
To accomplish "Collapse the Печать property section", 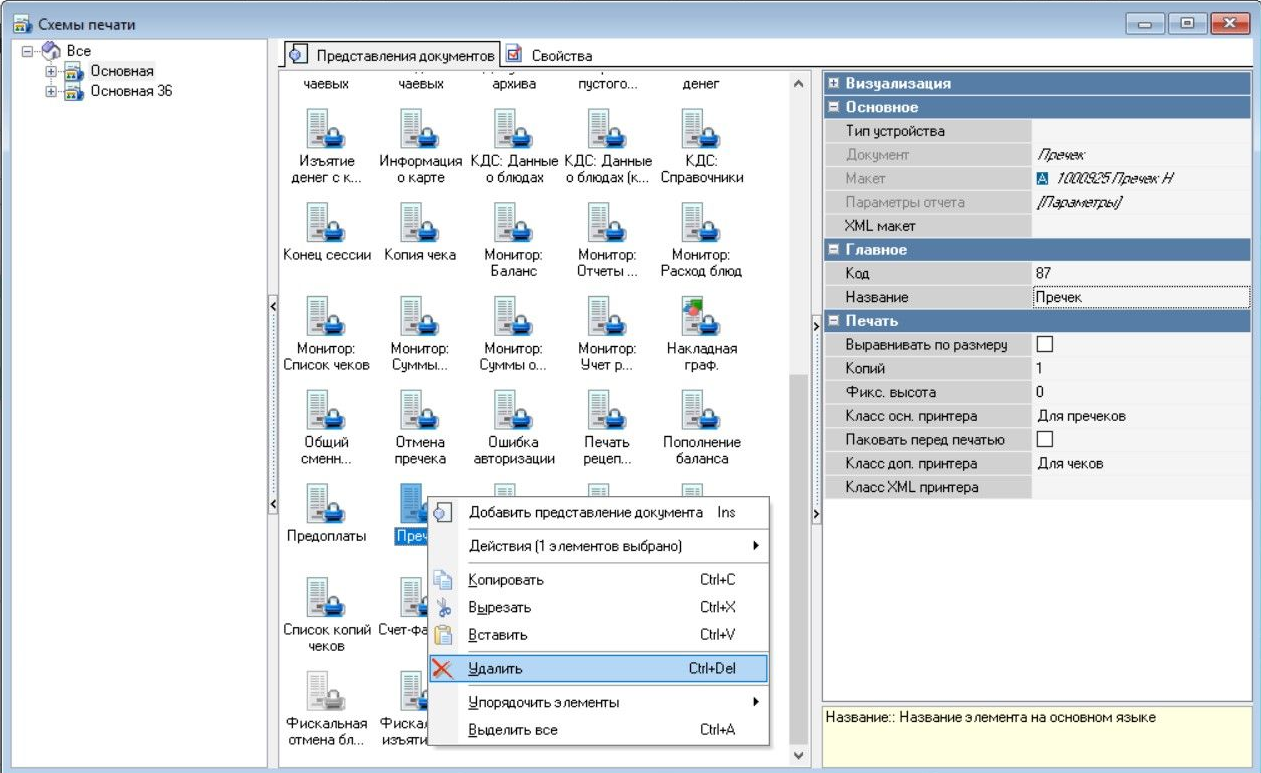I will (833, 321).
